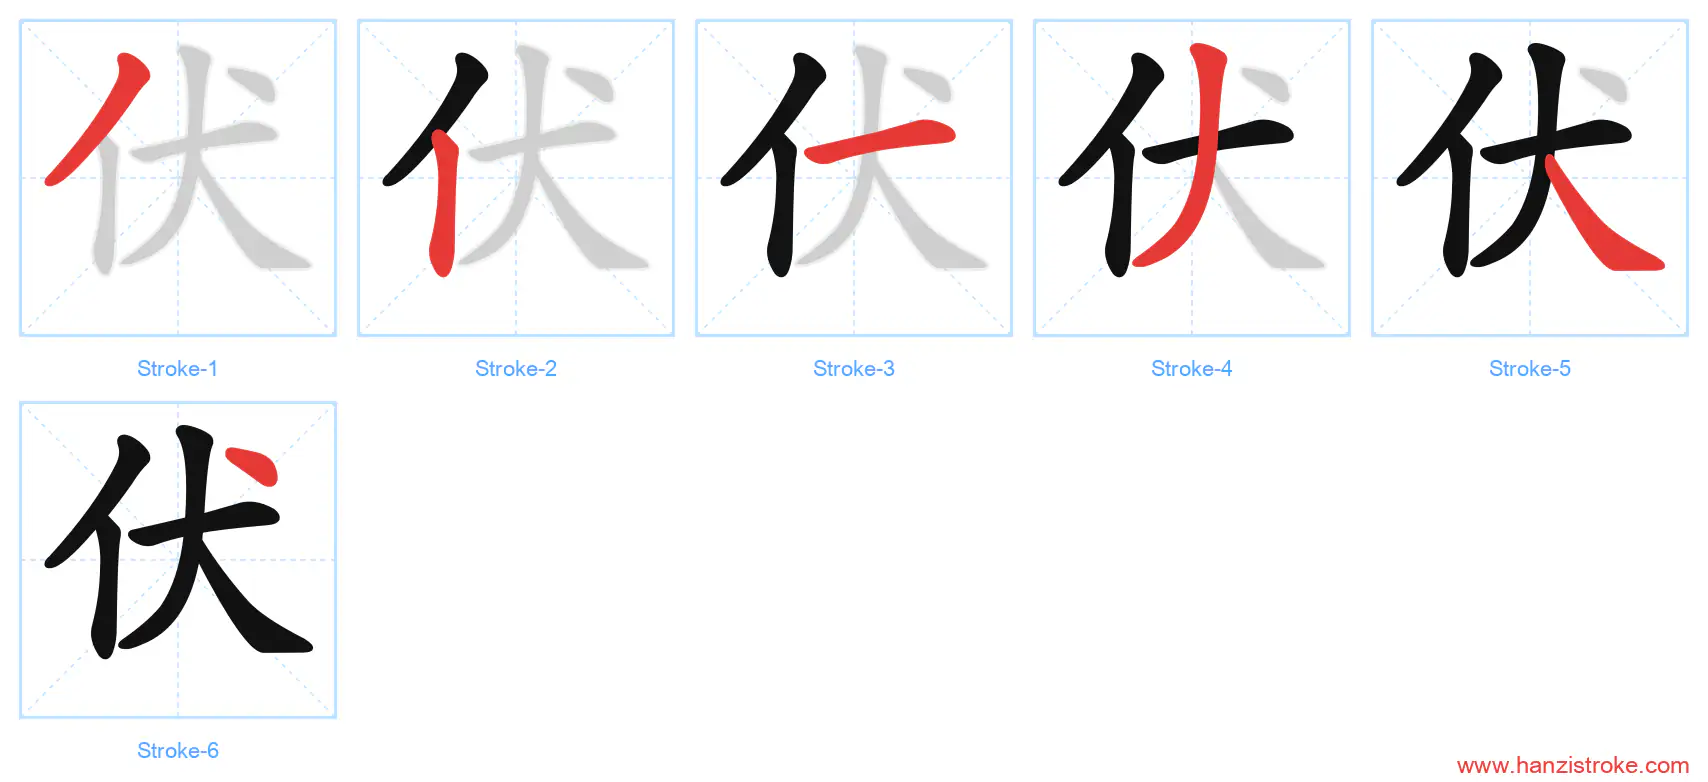Click the red vertical stroke in Stroke-2
1708x782 pixels.
pyautogui.click(x=444, y=205)
